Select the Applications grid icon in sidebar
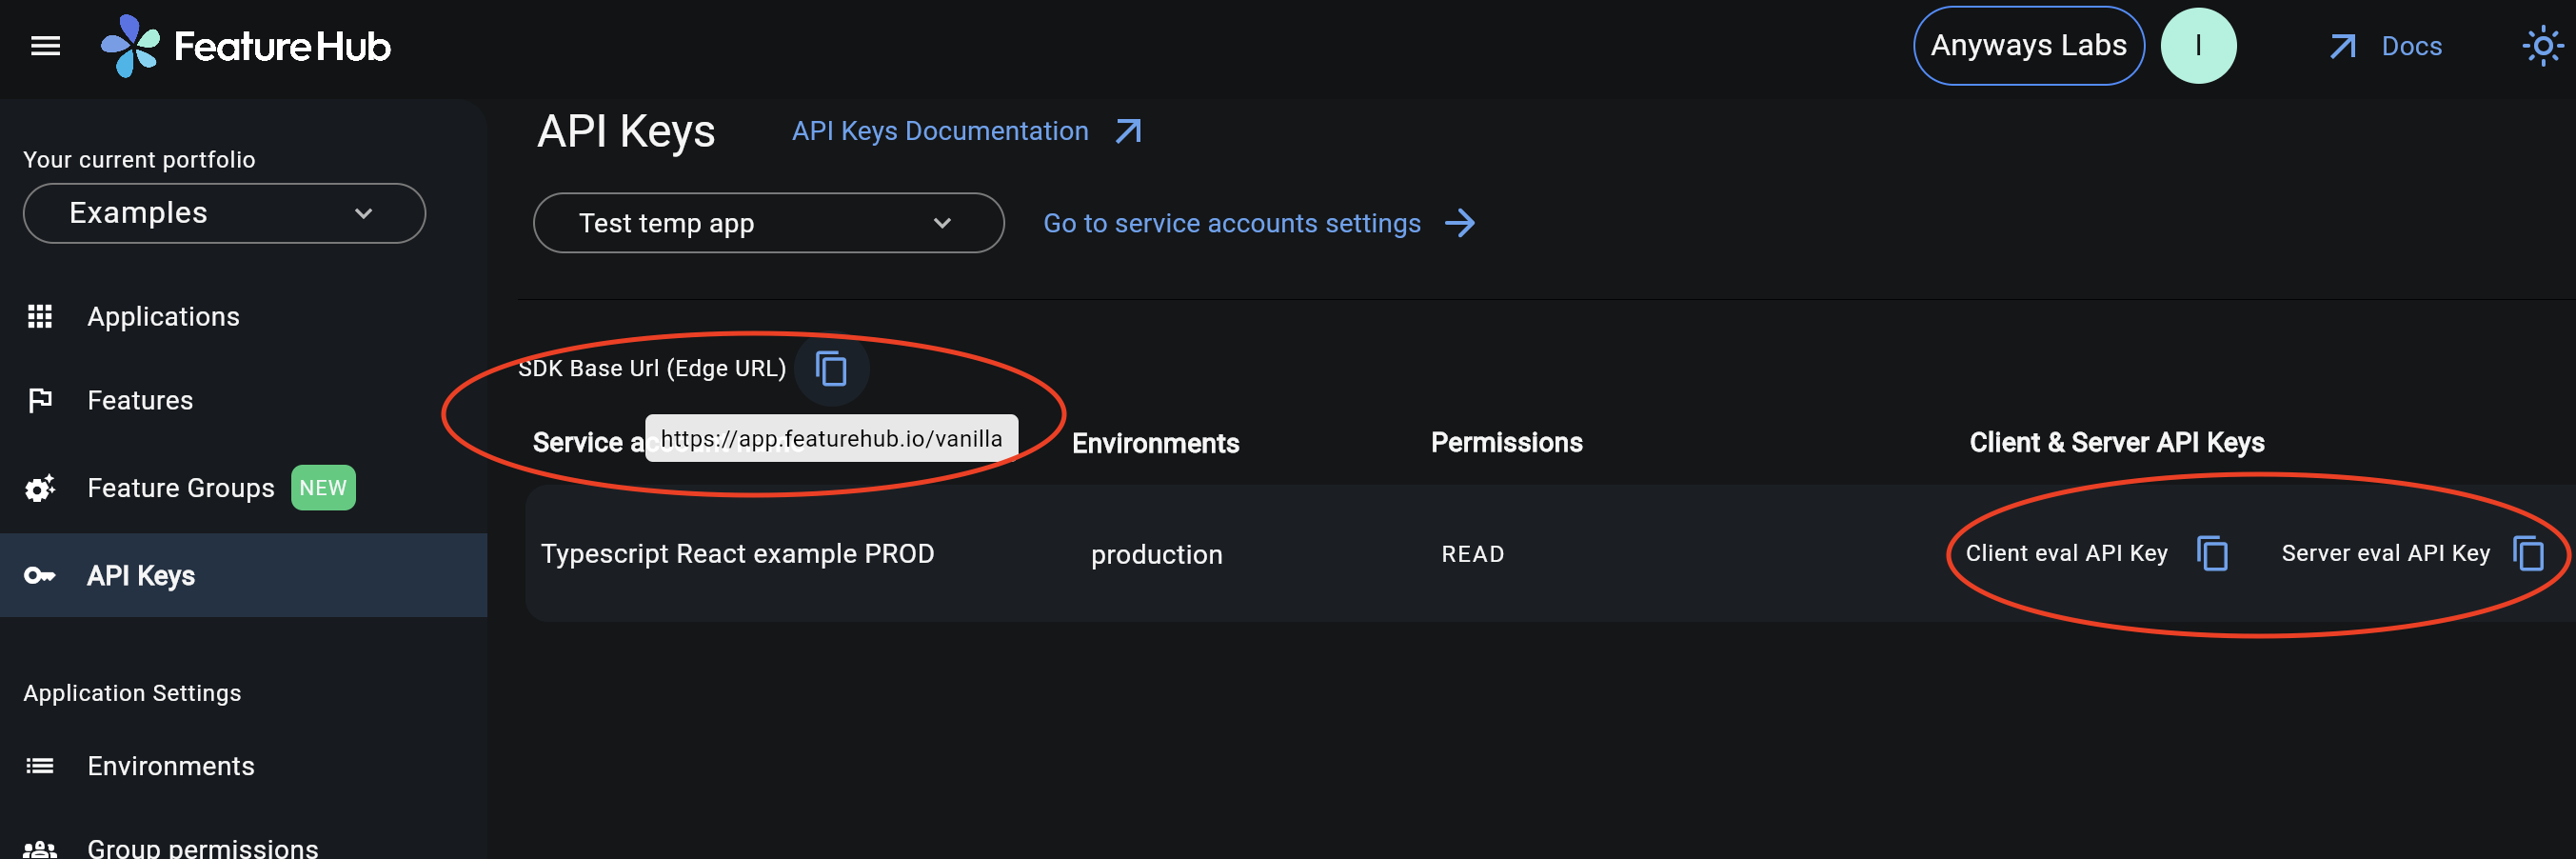The image size is (2576, 859). pos(39,316)
